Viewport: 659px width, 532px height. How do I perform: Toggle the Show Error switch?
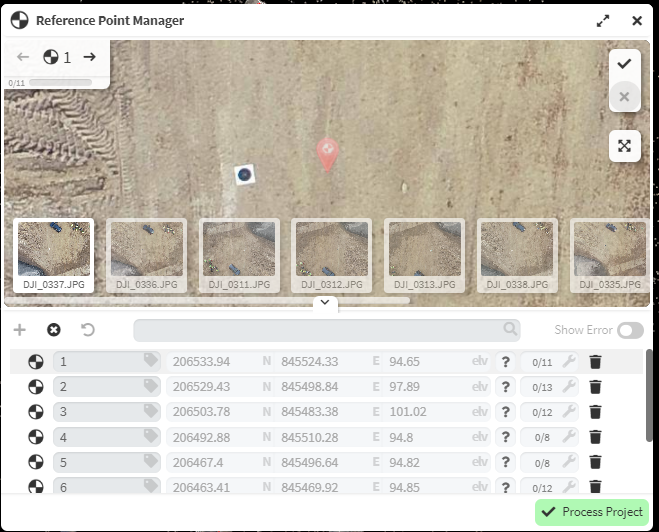[x=630, y=330]
